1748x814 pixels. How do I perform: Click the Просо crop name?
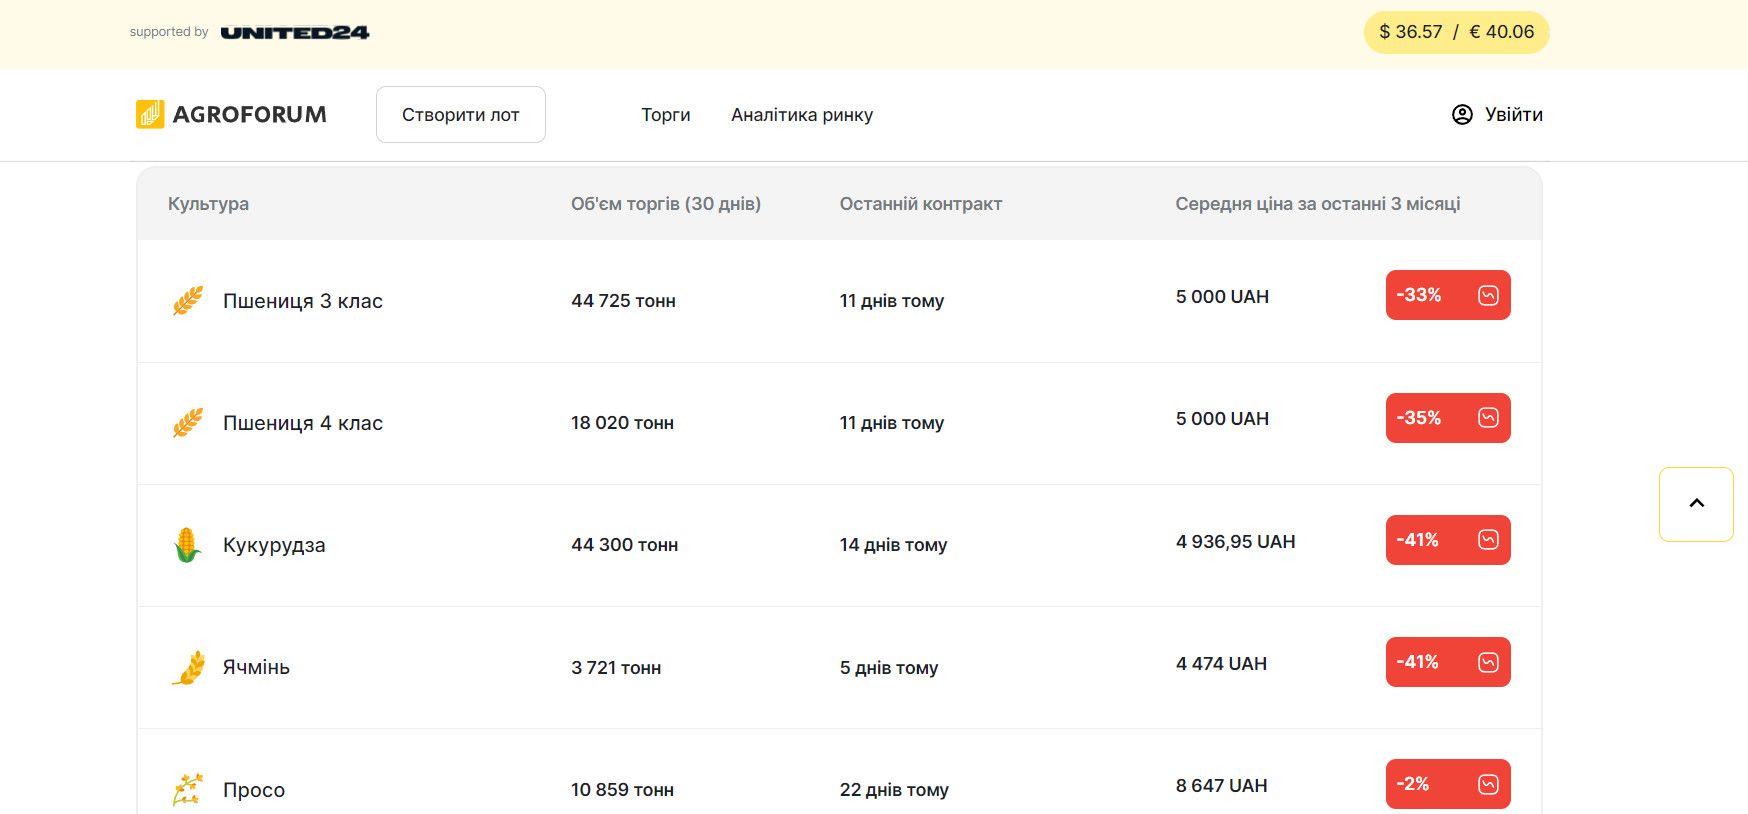pyautogui.click(x=254, y=790)
